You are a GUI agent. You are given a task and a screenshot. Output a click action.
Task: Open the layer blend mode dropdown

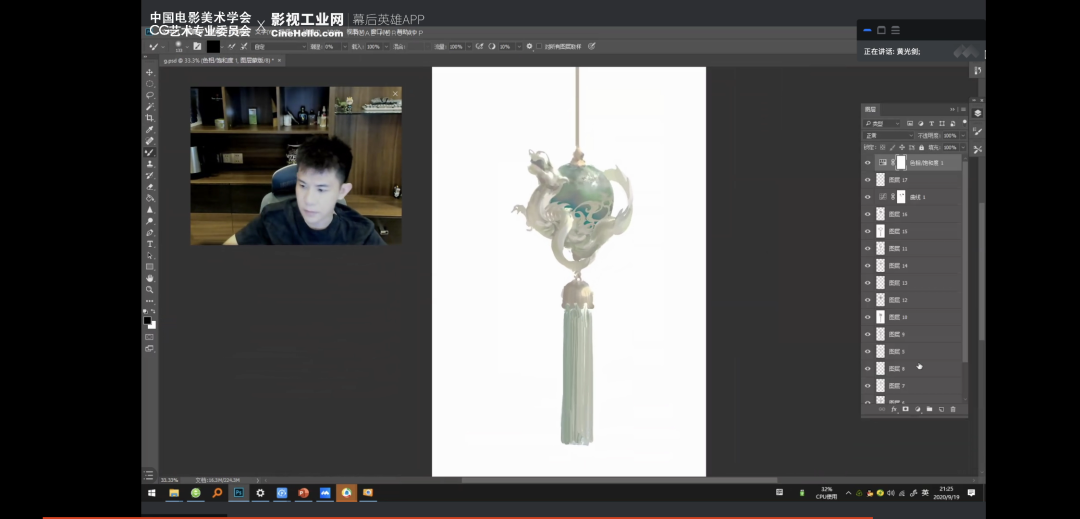pos(888,135)
